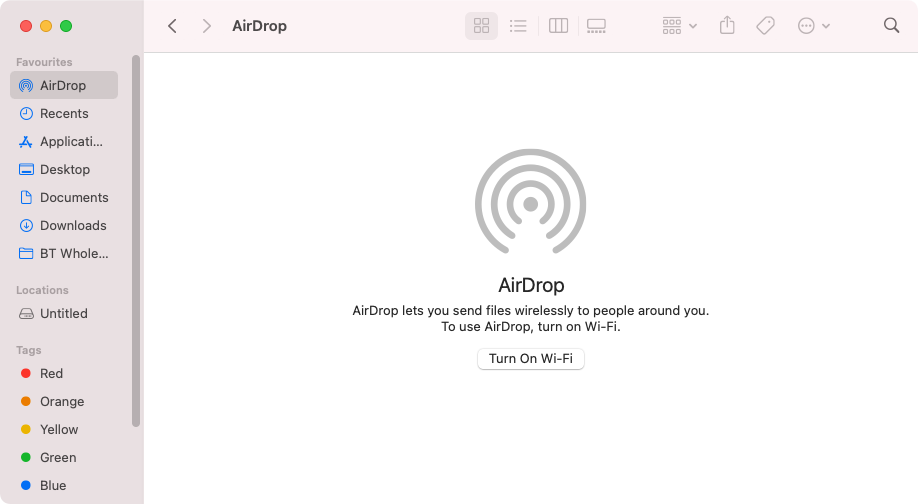The width and height of the screenshot is (918, 504).
Task: Select the Blue tag
Action: tap(64, 486)
